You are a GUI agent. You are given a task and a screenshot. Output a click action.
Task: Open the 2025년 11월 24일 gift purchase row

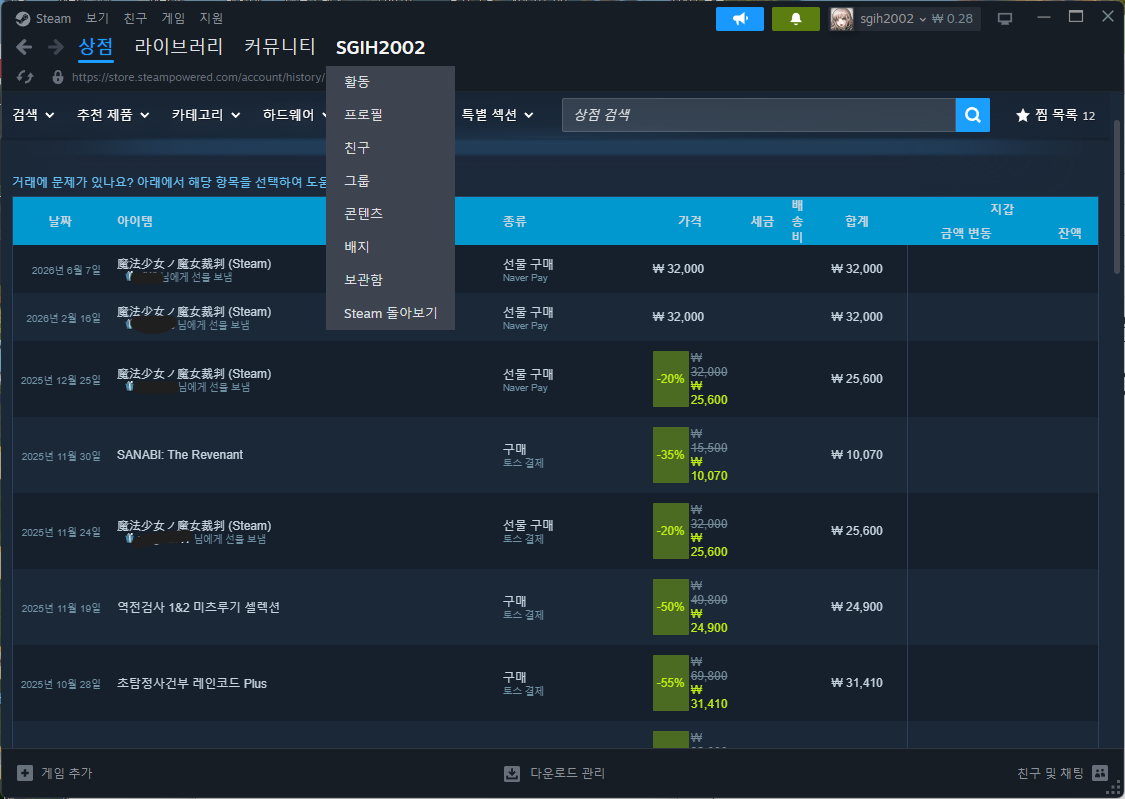click(x=555, y=531)
